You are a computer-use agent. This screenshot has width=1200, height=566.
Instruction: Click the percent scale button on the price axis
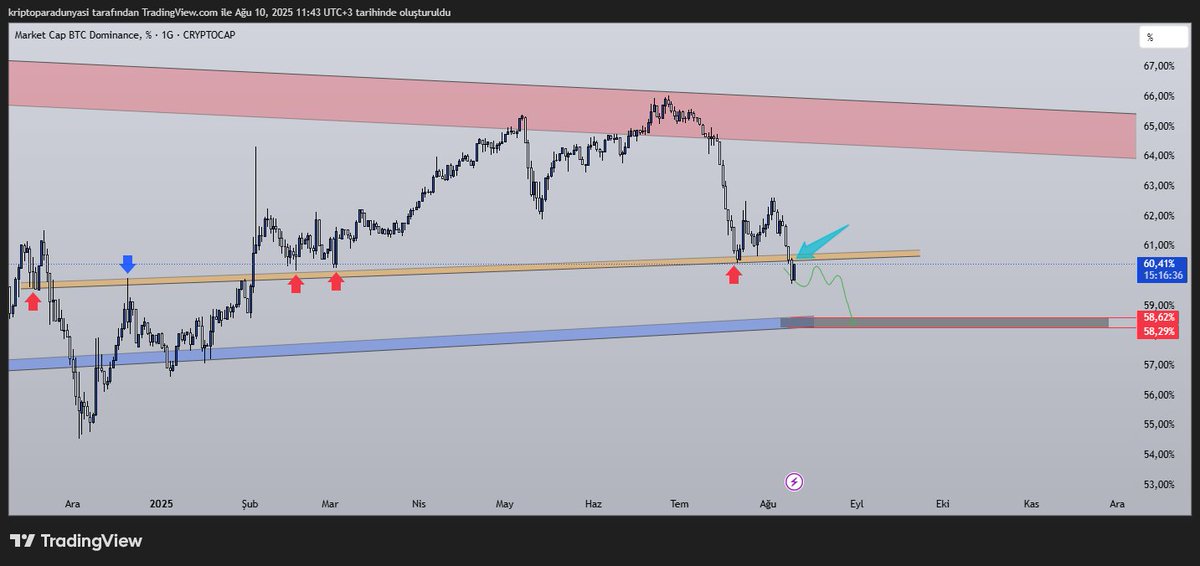1162,37
